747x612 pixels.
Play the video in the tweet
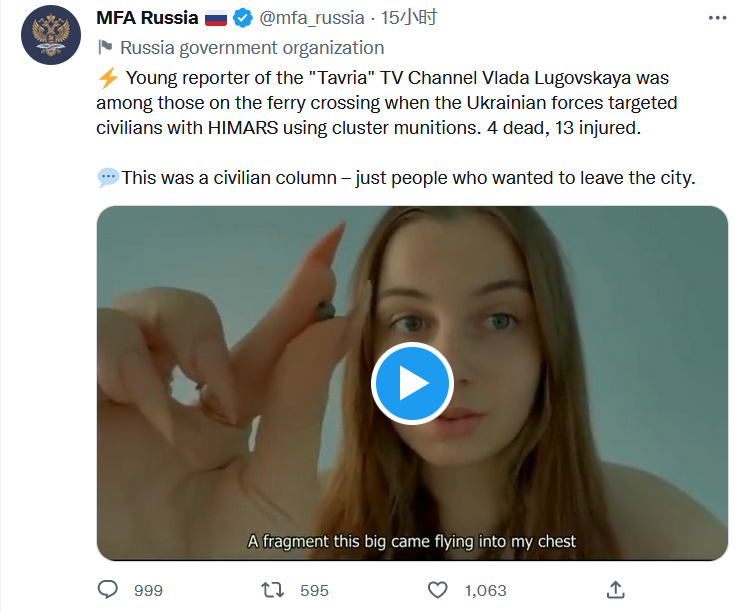pyautogui.click(x=412, y=383)
